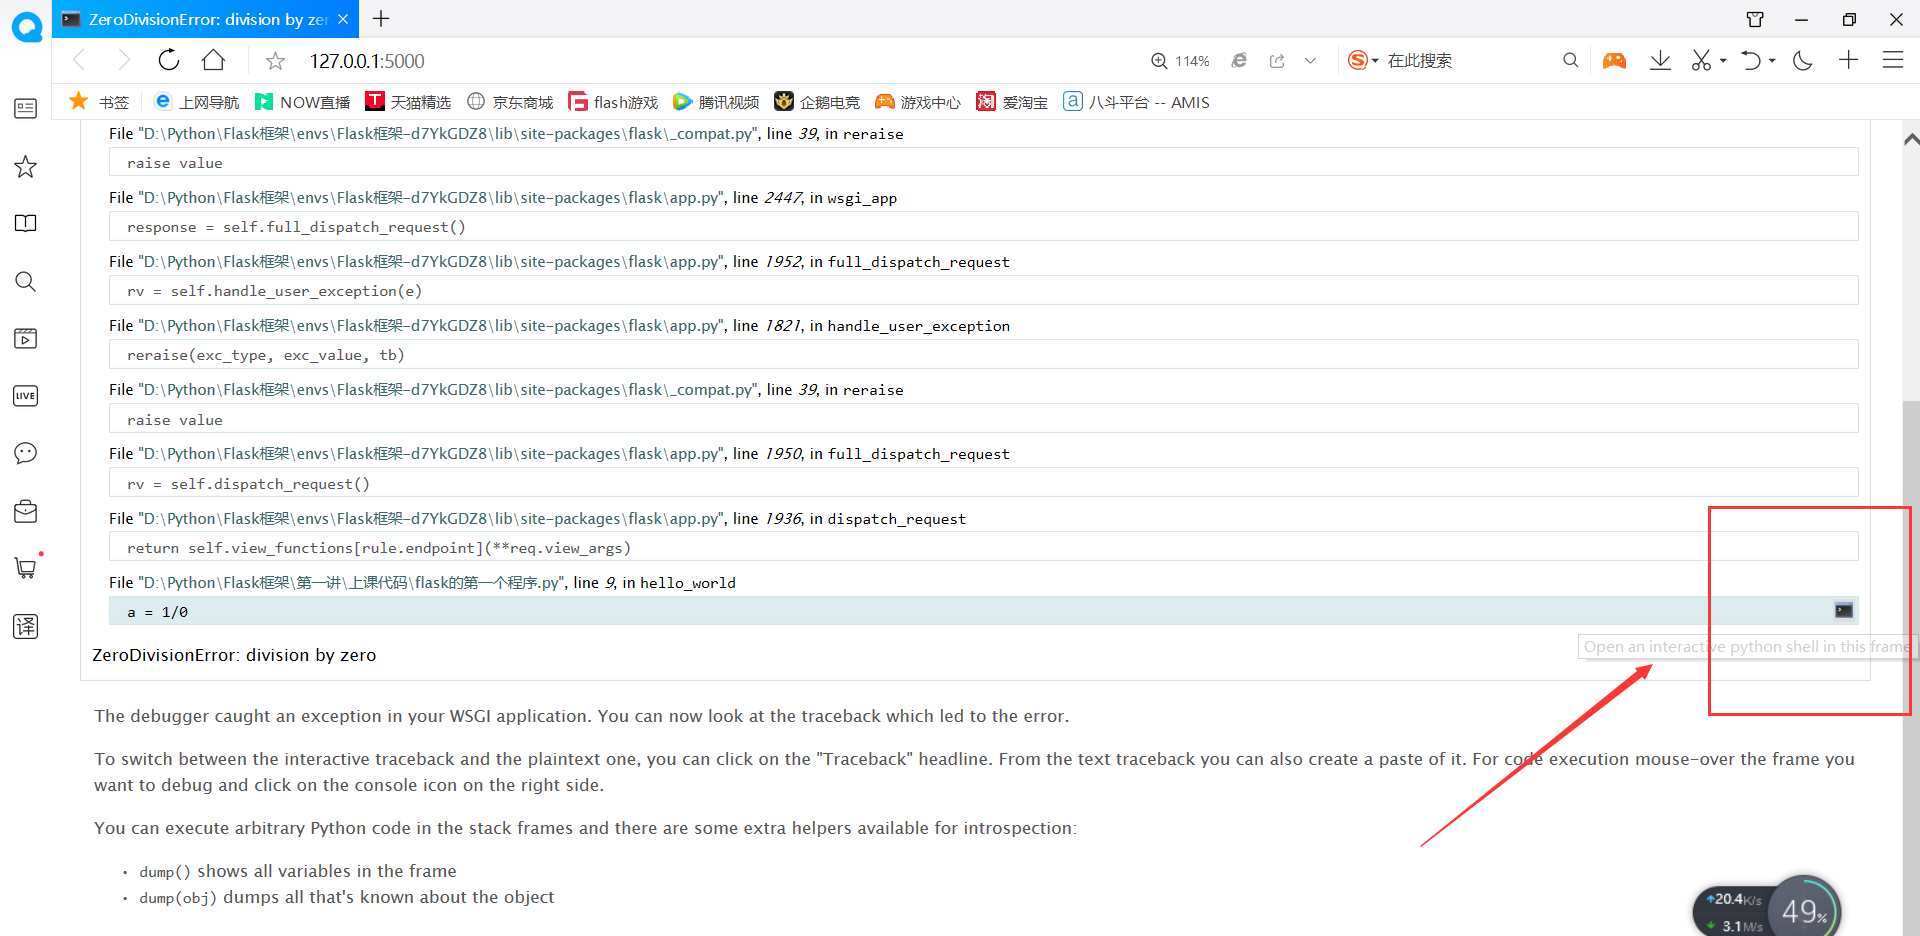Viewport: 1920px width, 936px height.
Task: Open the sidebar search panel
Action: pyautogui.click(x=25, y=282)
